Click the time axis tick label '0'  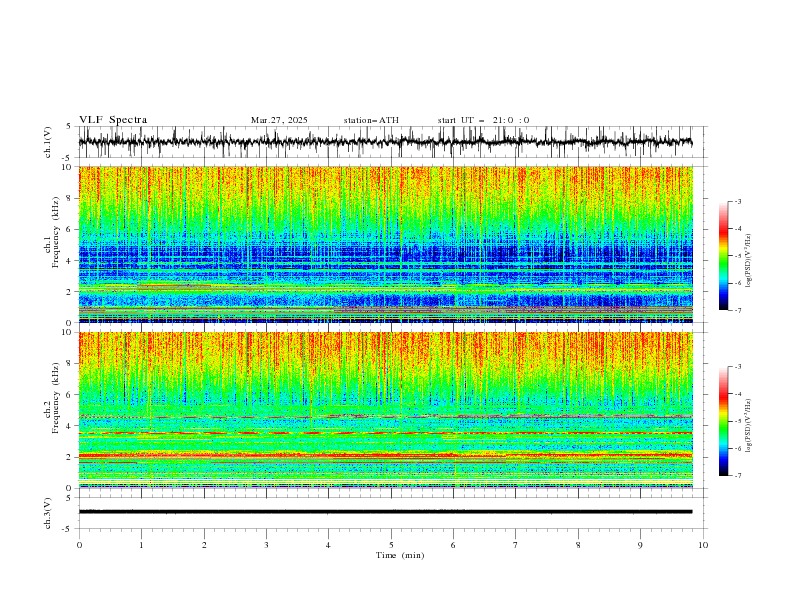[79, 545]
